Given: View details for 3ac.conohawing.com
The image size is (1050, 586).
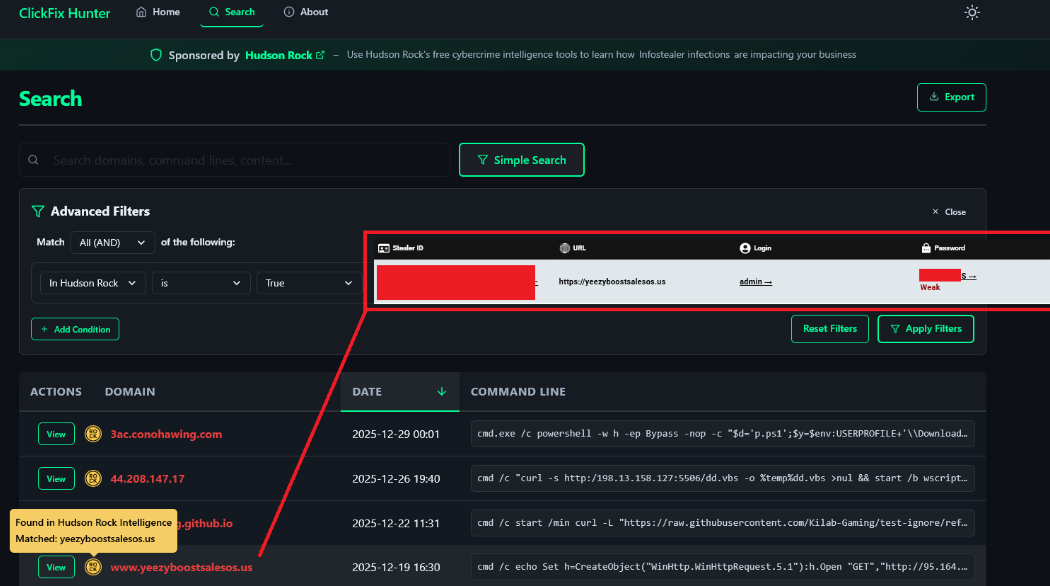Looking at the screenshot, I should point(56,434).
